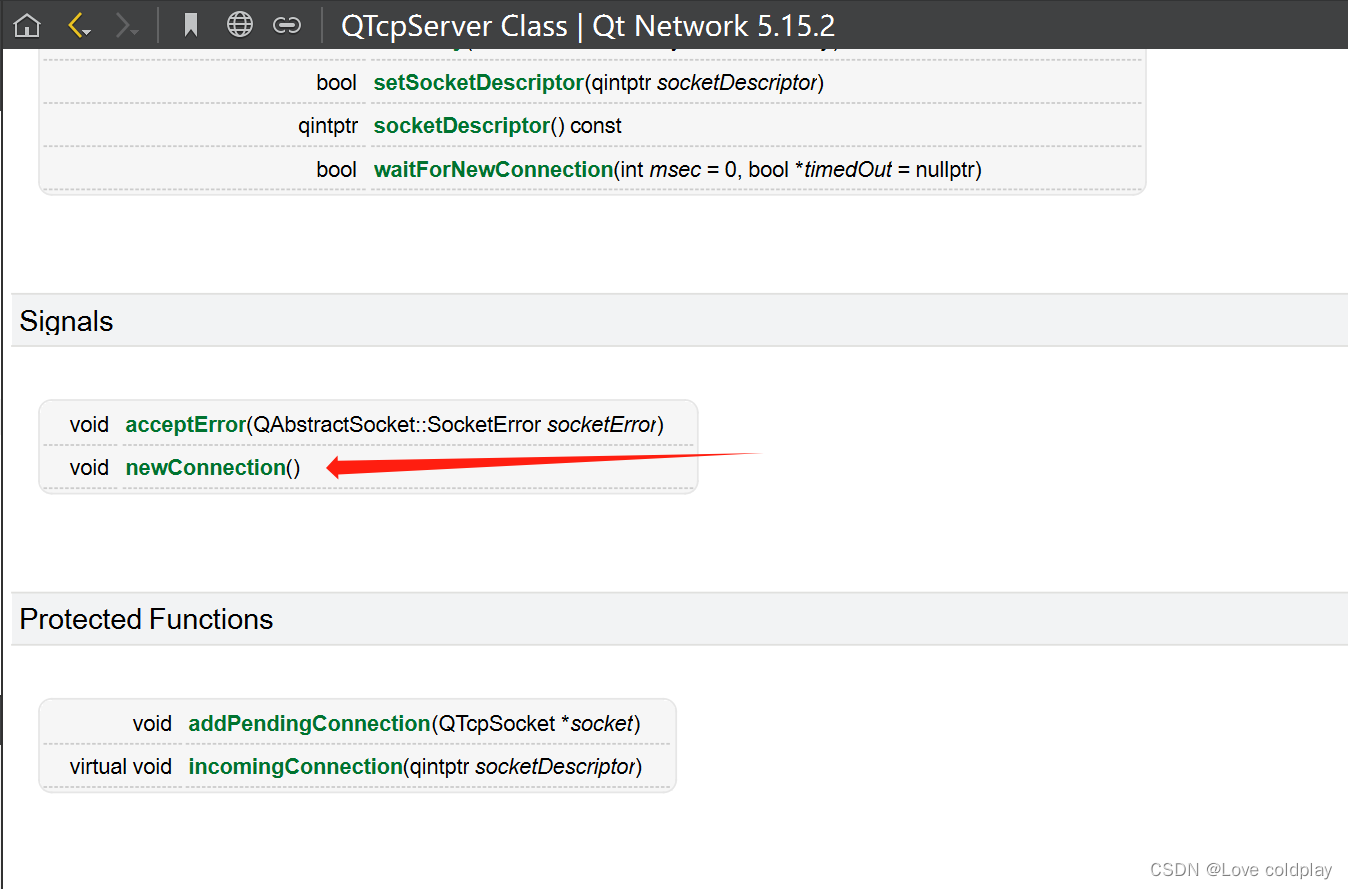Screen dimensions: 1348x889
Task: Open socketDescriptor function link
Action: (x=462, y=126)
